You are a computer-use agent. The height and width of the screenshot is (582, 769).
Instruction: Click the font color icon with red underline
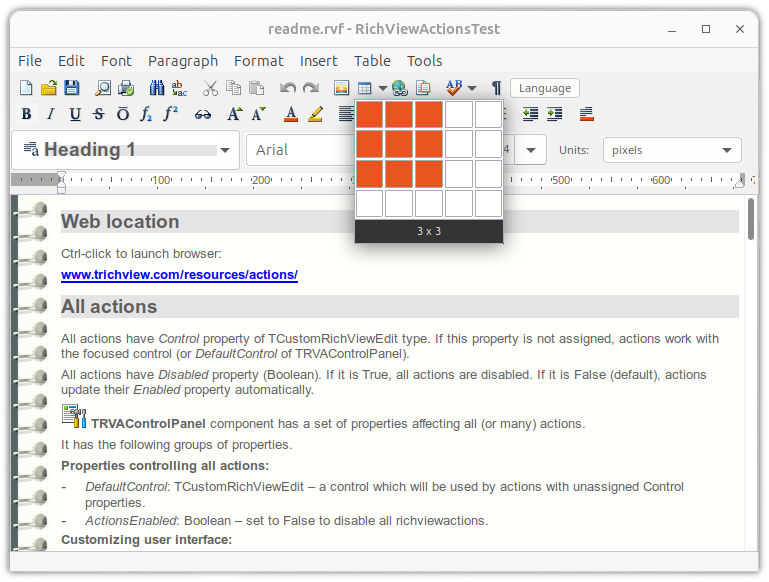click(x=291, y=114)
